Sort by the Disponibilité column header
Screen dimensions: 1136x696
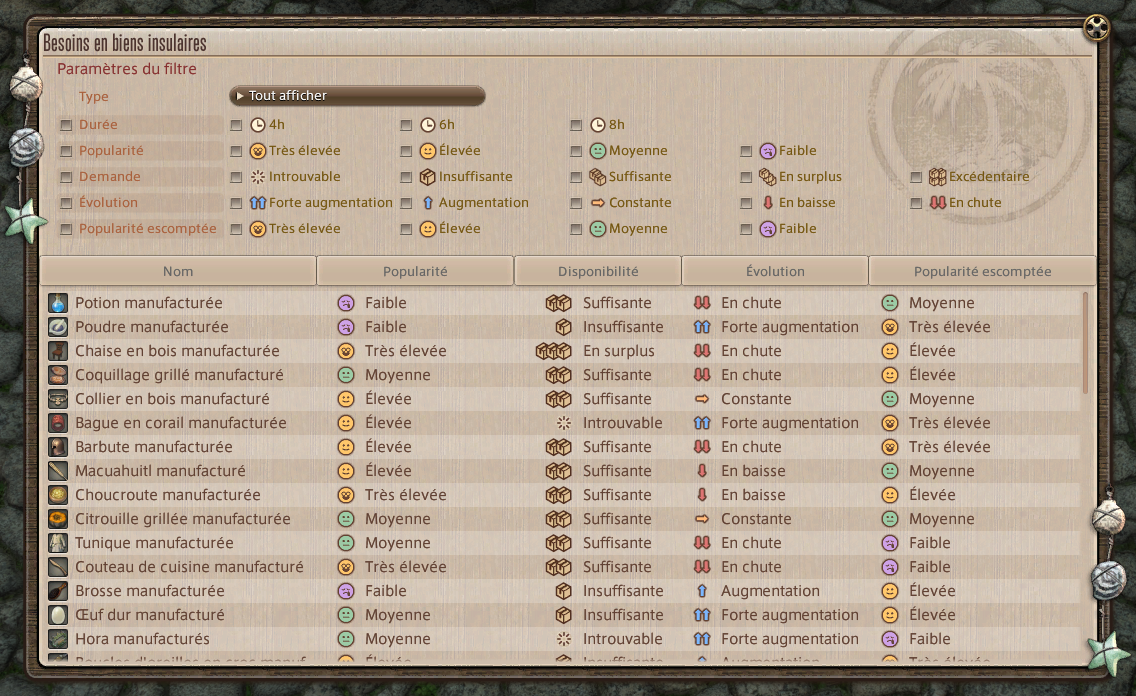[598, 271]
